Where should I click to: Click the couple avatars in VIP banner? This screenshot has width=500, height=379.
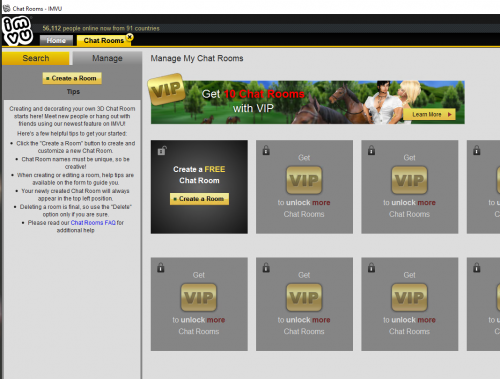[x=393, y=102]
